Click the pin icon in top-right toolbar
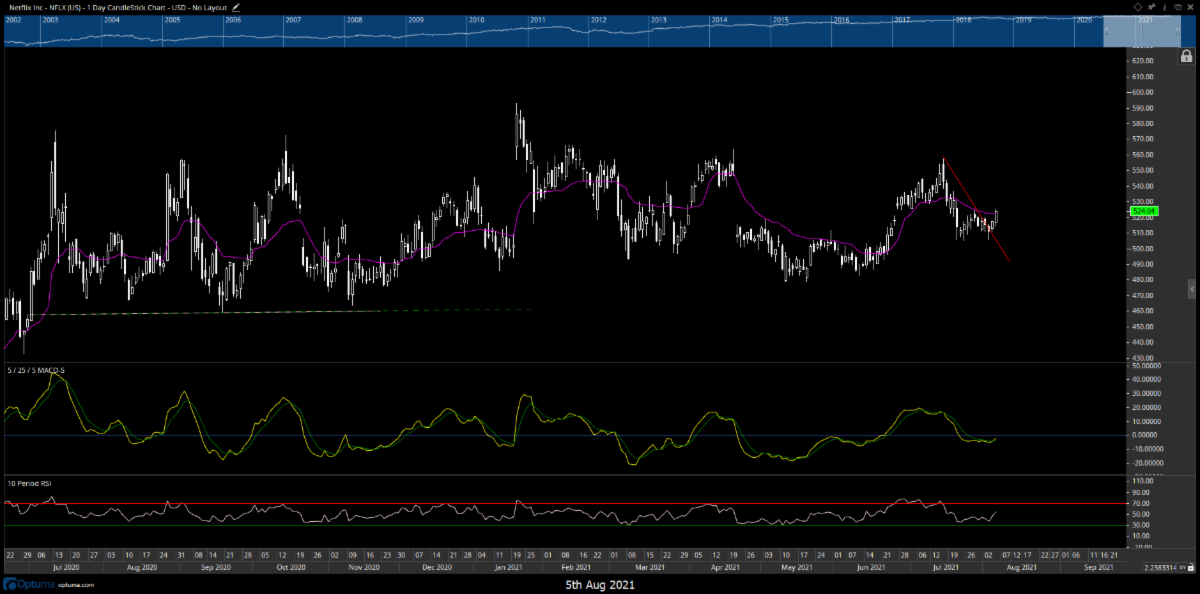 click(x=1152, y=7)
